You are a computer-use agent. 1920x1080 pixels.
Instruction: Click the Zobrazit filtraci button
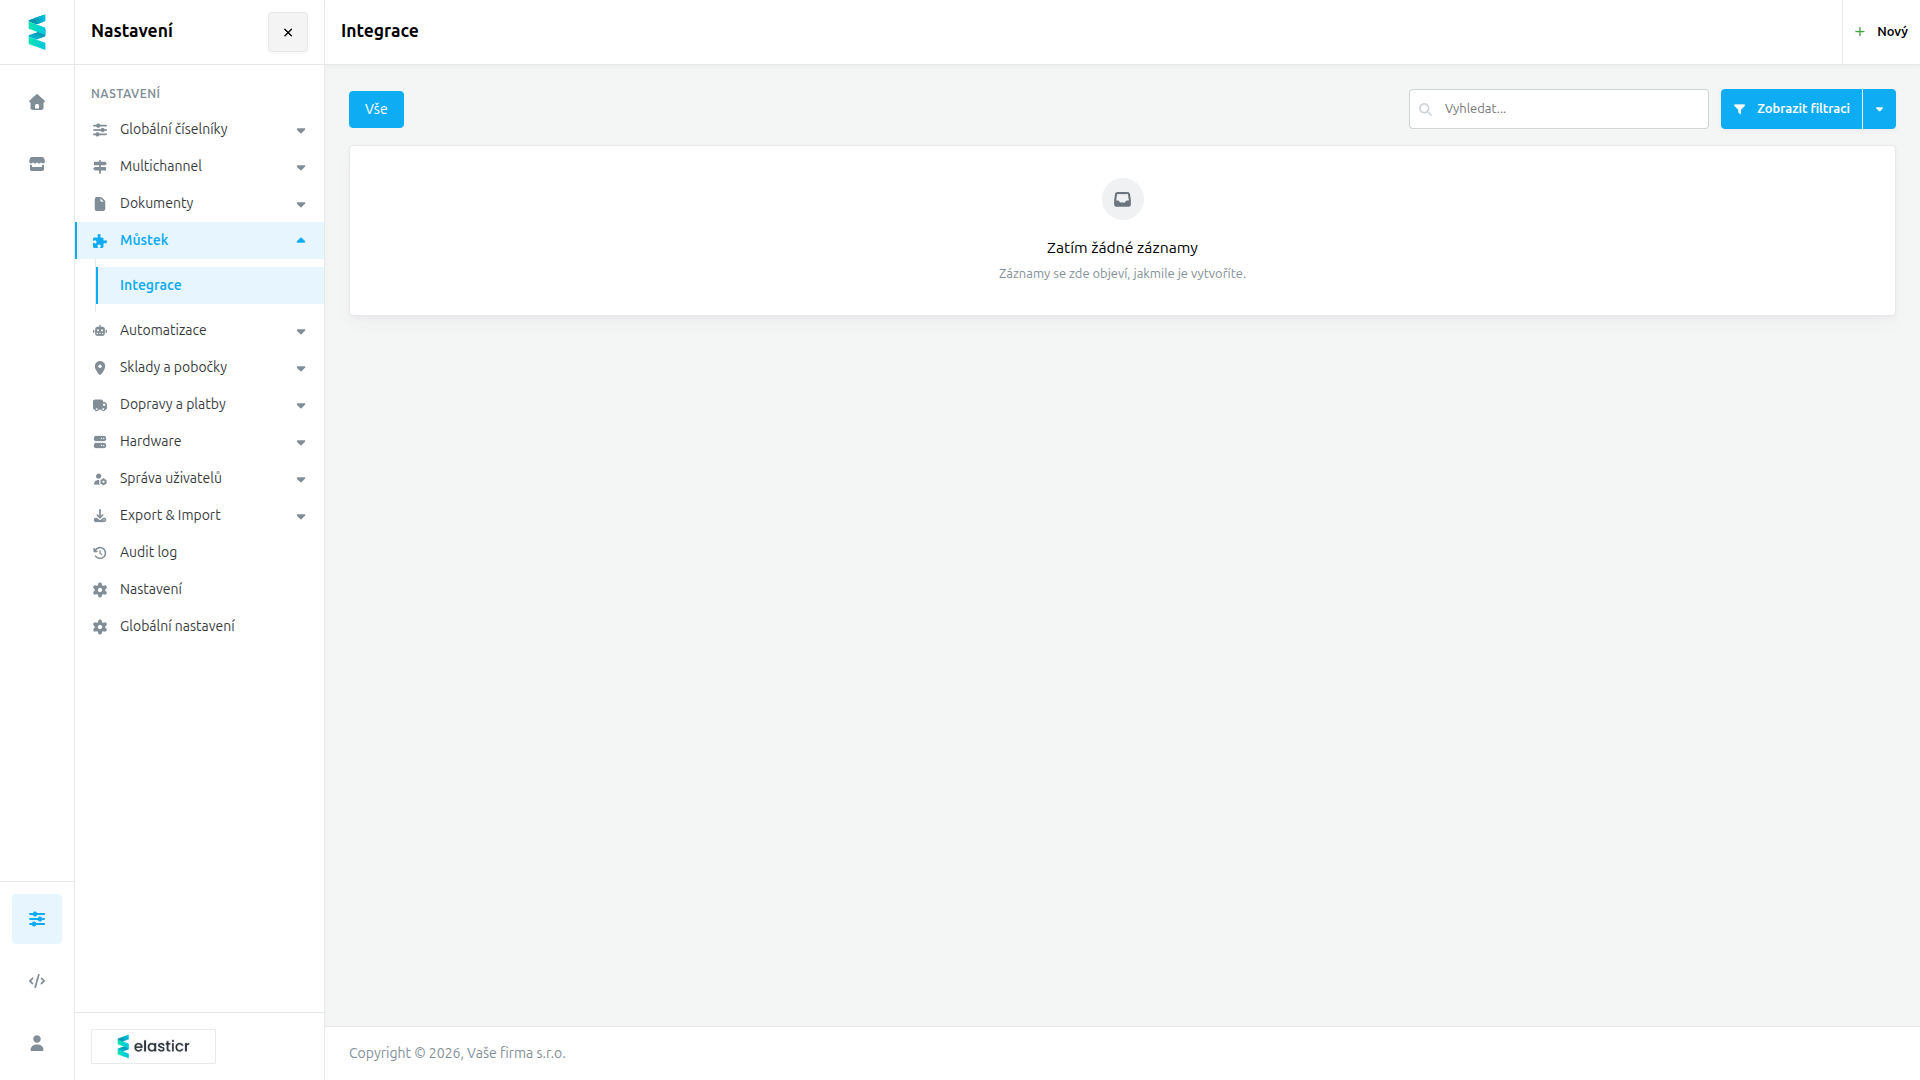(1791, 109)
